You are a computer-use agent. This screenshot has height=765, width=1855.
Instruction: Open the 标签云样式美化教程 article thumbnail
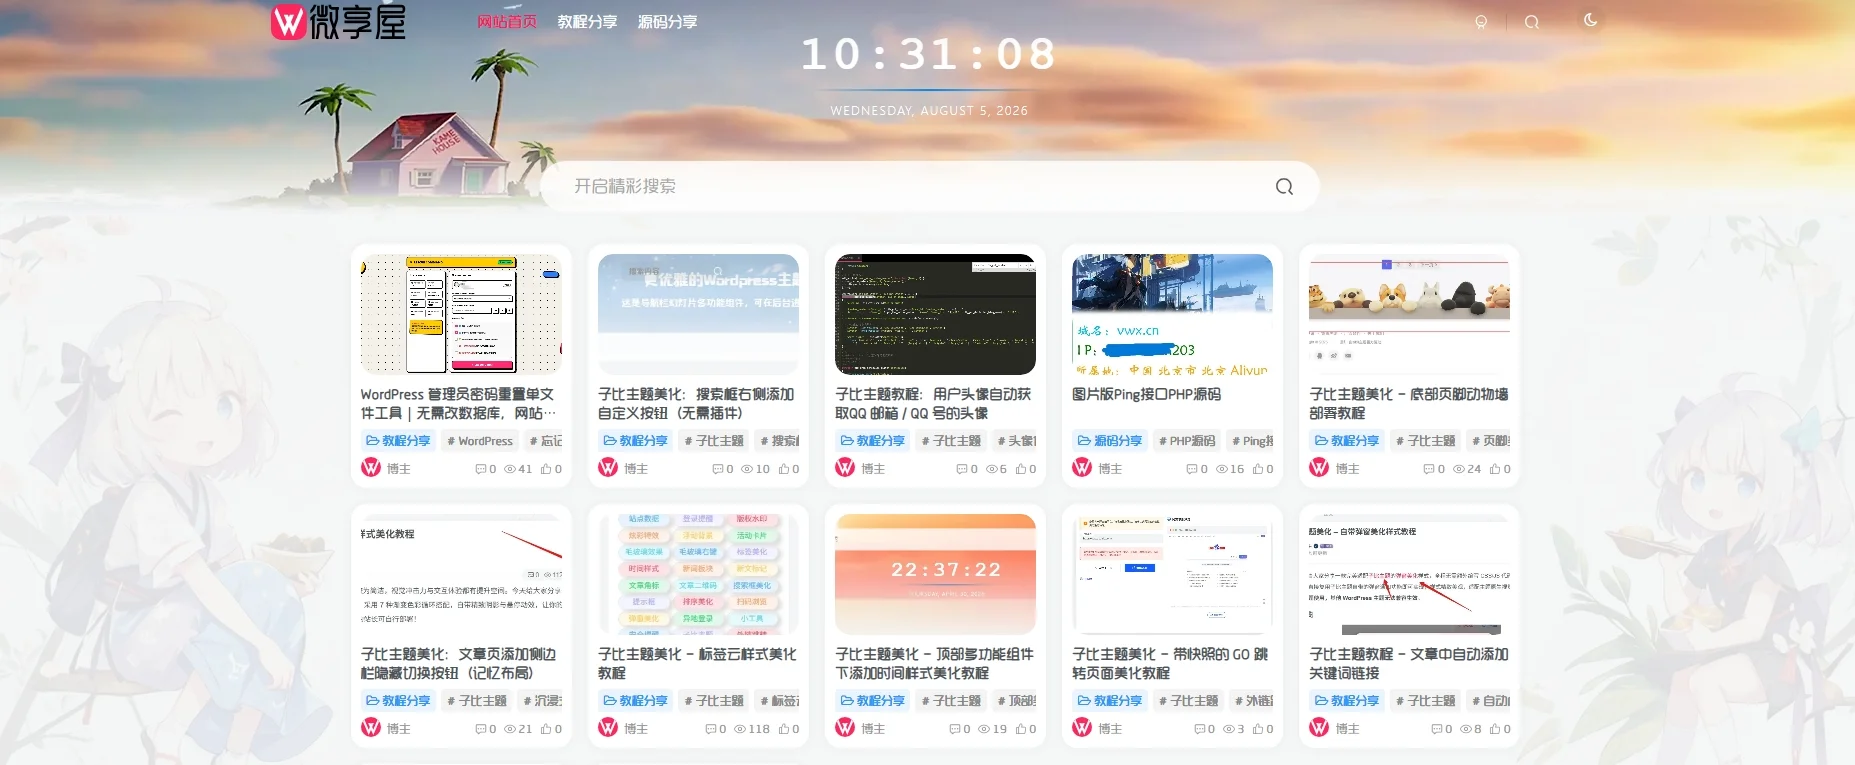point(698,574)
